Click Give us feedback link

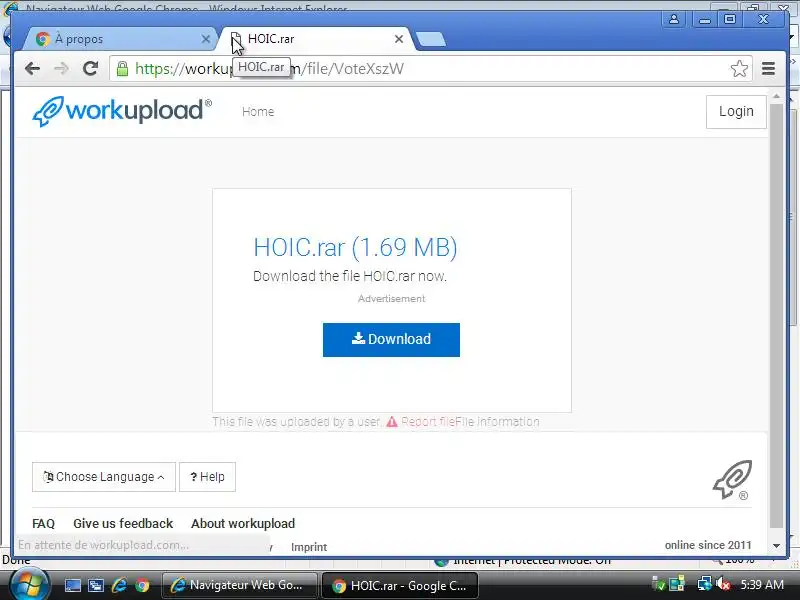[x=123, y=523]
